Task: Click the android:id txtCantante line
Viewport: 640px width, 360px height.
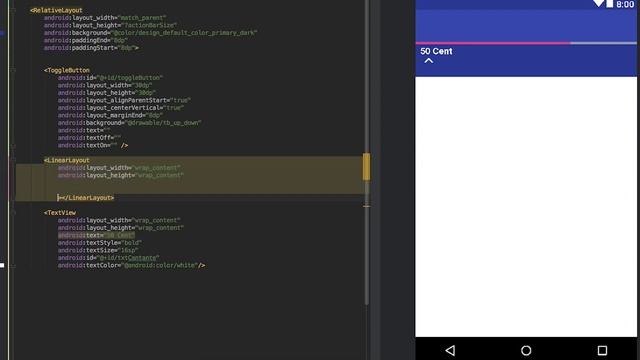Action: coord(109,258)
